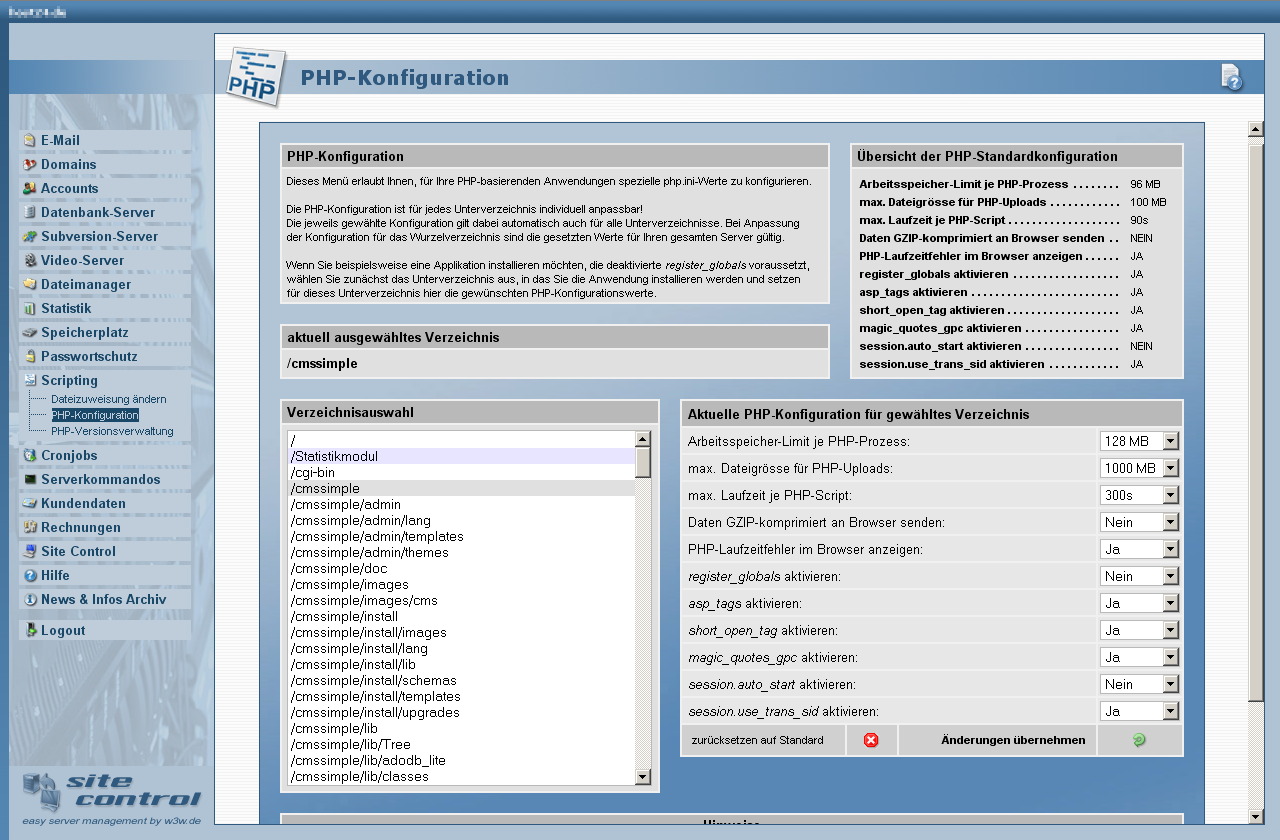Open the help document icon top right
Viewport: 1280px width, 840px height.
(1232, 77)
